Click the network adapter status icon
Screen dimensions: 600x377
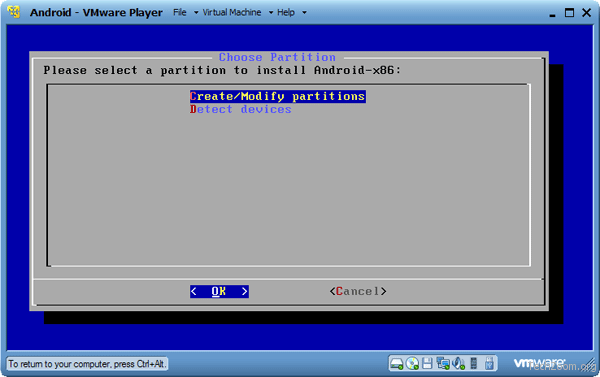tap(443, 363)
